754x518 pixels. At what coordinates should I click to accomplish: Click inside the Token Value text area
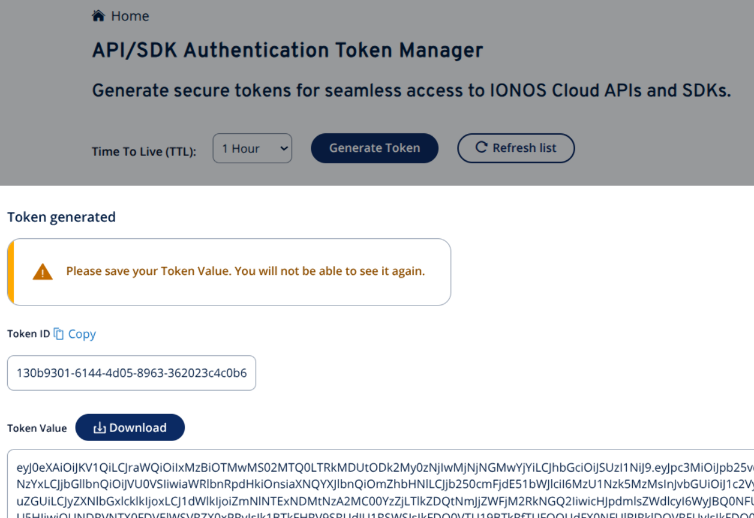click(x=380, y=484)
